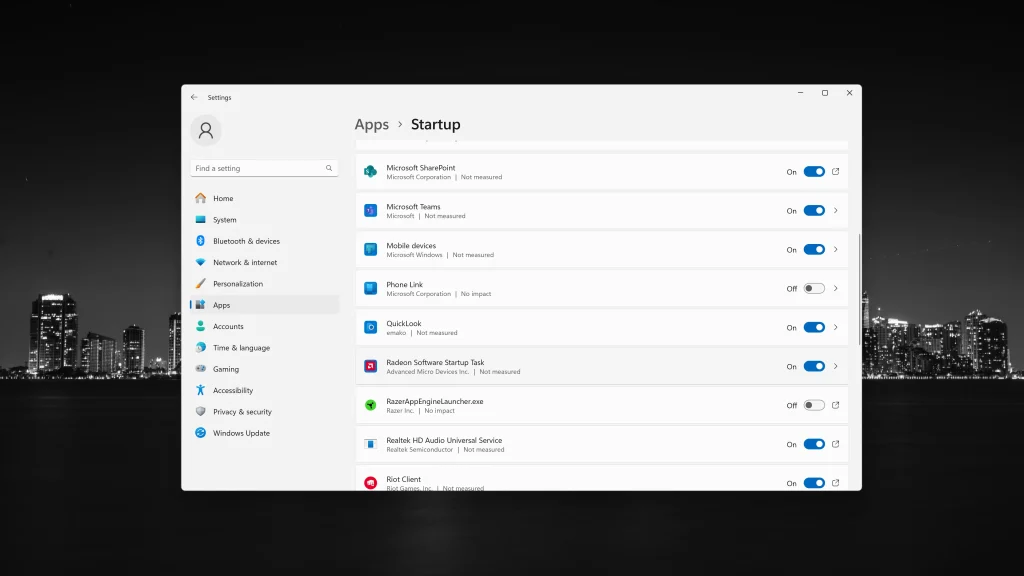This screenshot has width=1024, height=576.
Task: Enable Phone Link startup toggle
Action: 814,288
